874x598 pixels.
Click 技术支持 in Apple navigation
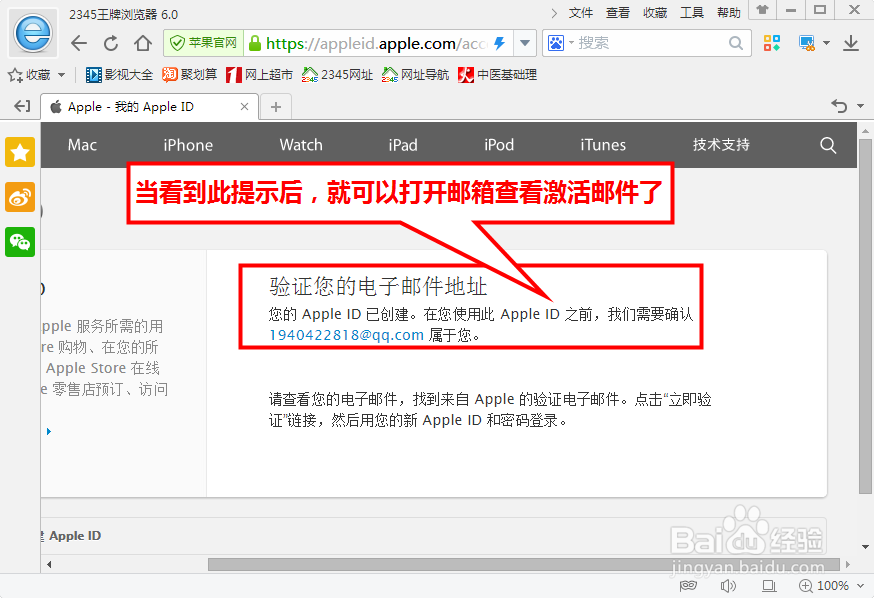click(x=721, y=145)
